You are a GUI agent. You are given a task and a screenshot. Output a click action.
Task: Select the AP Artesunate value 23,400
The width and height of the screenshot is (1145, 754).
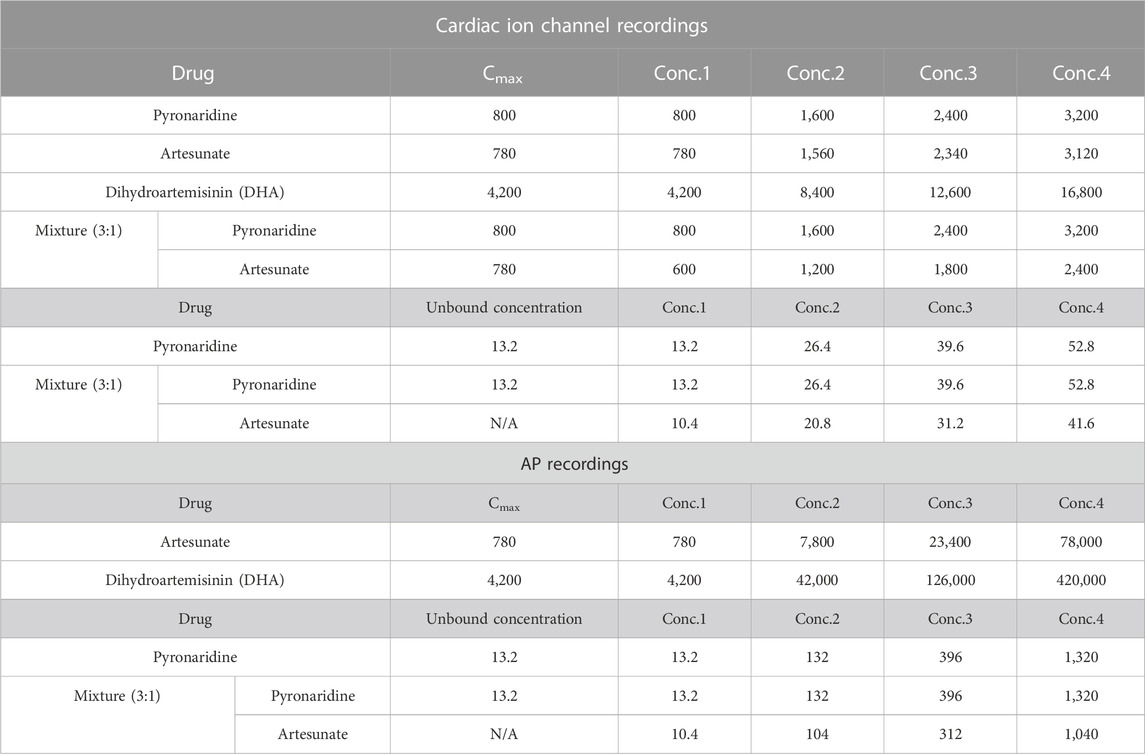click(950, 542)
